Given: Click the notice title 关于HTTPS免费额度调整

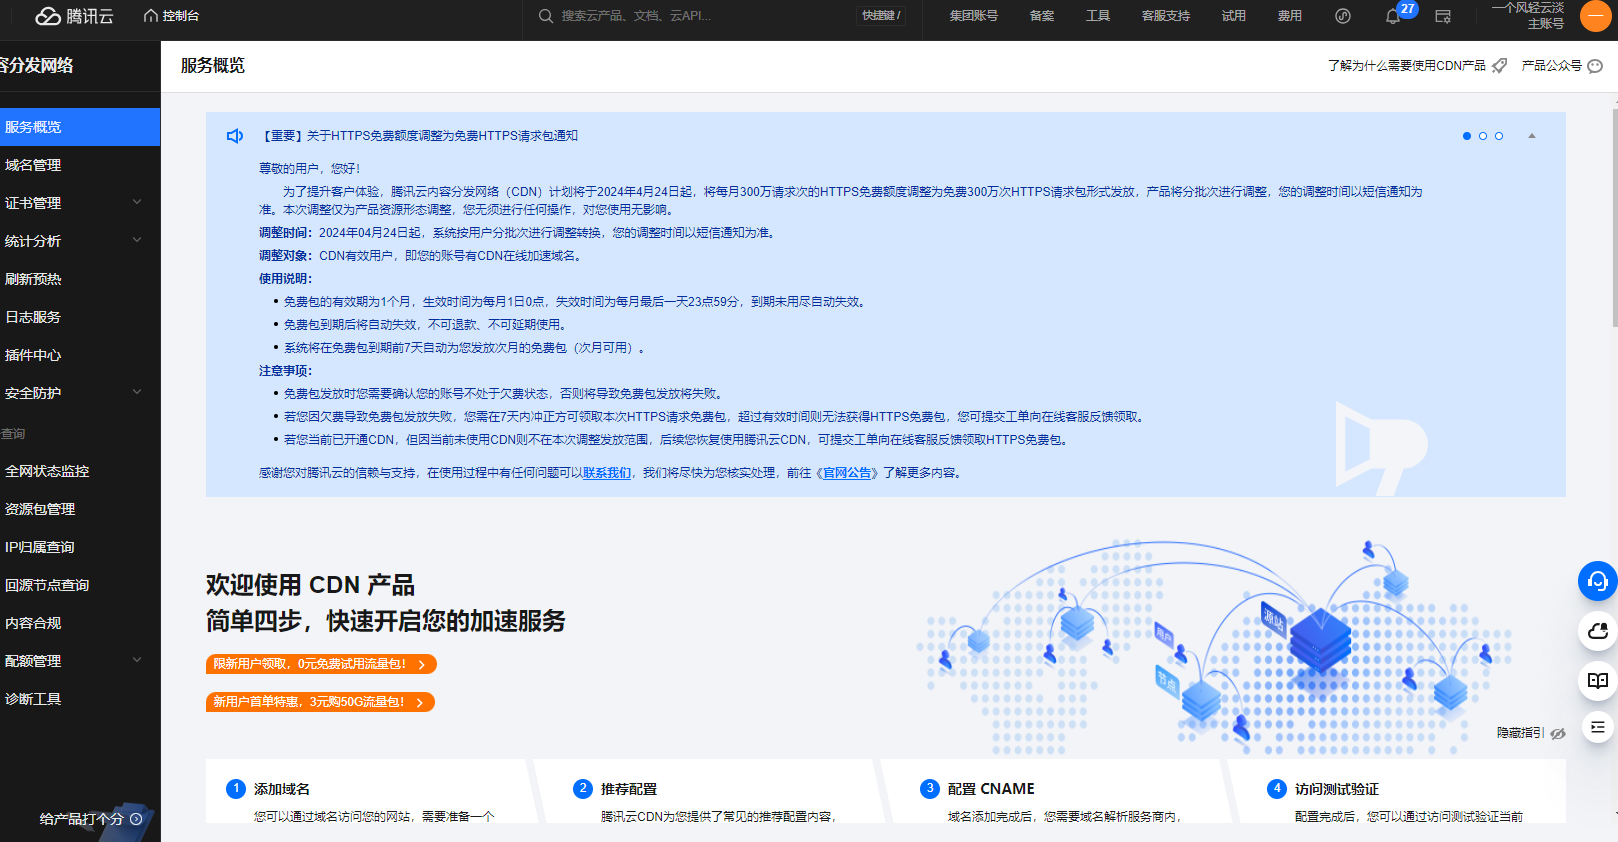Looking at the screenshot, I should tap(421, 136).
